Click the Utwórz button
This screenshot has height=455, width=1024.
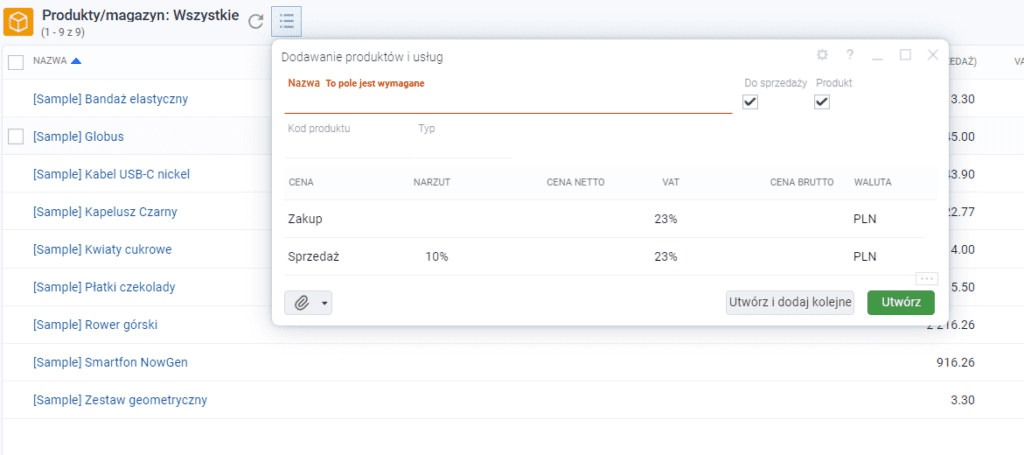900,303
